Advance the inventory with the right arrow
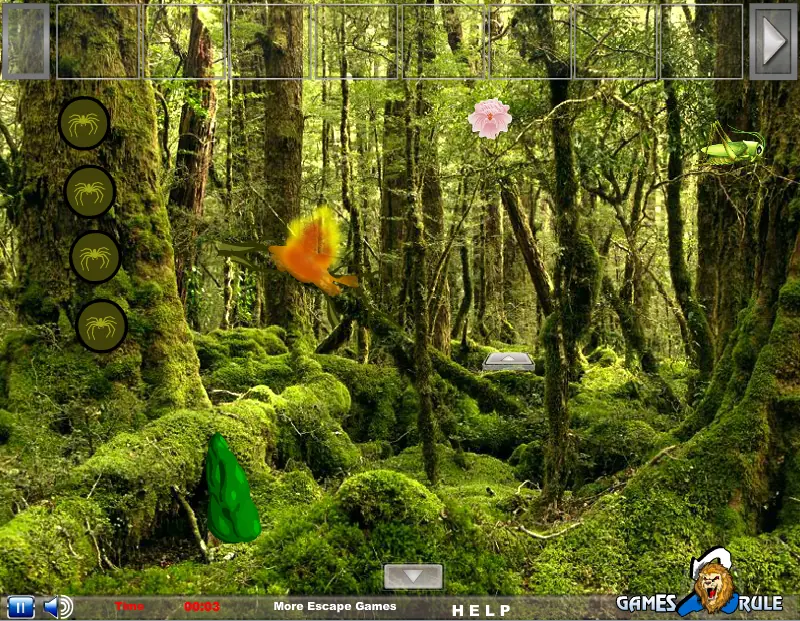This screenshot has width=800, height=621. [x=773, y=41]
